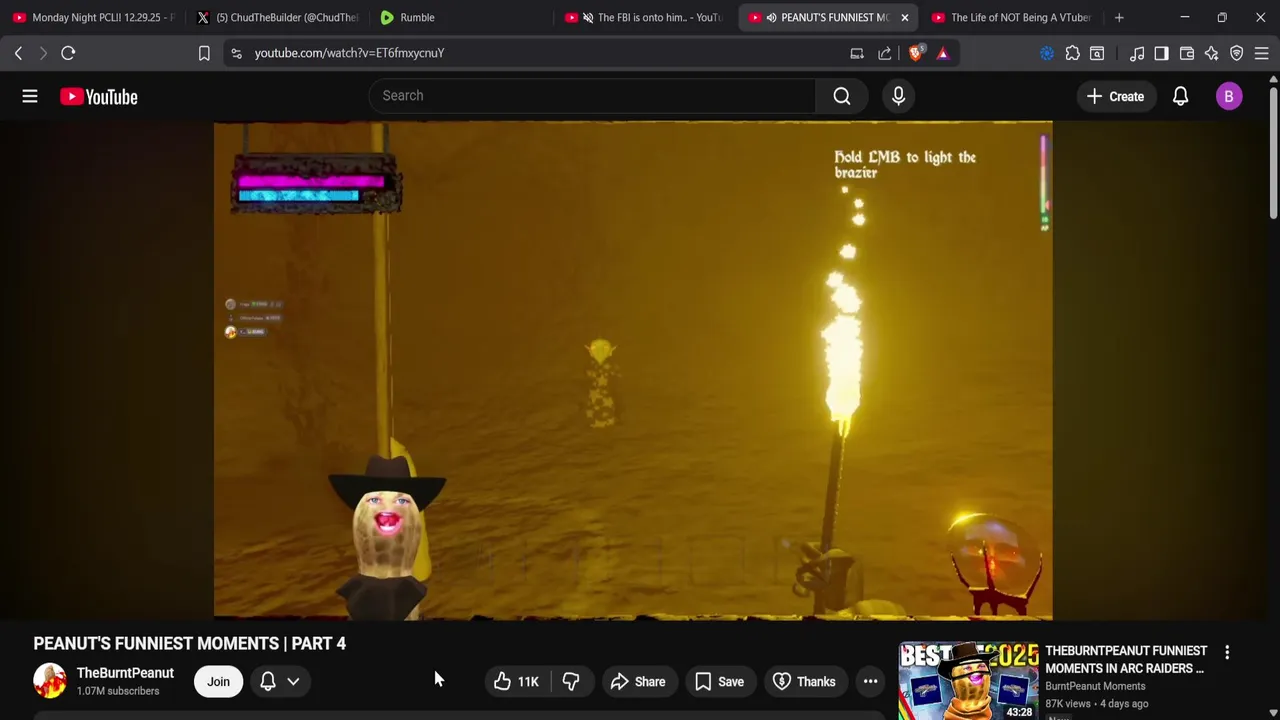Click the youtube.com URL in the address bar
Screen dimensions: 1280x720
click(349, 53)
